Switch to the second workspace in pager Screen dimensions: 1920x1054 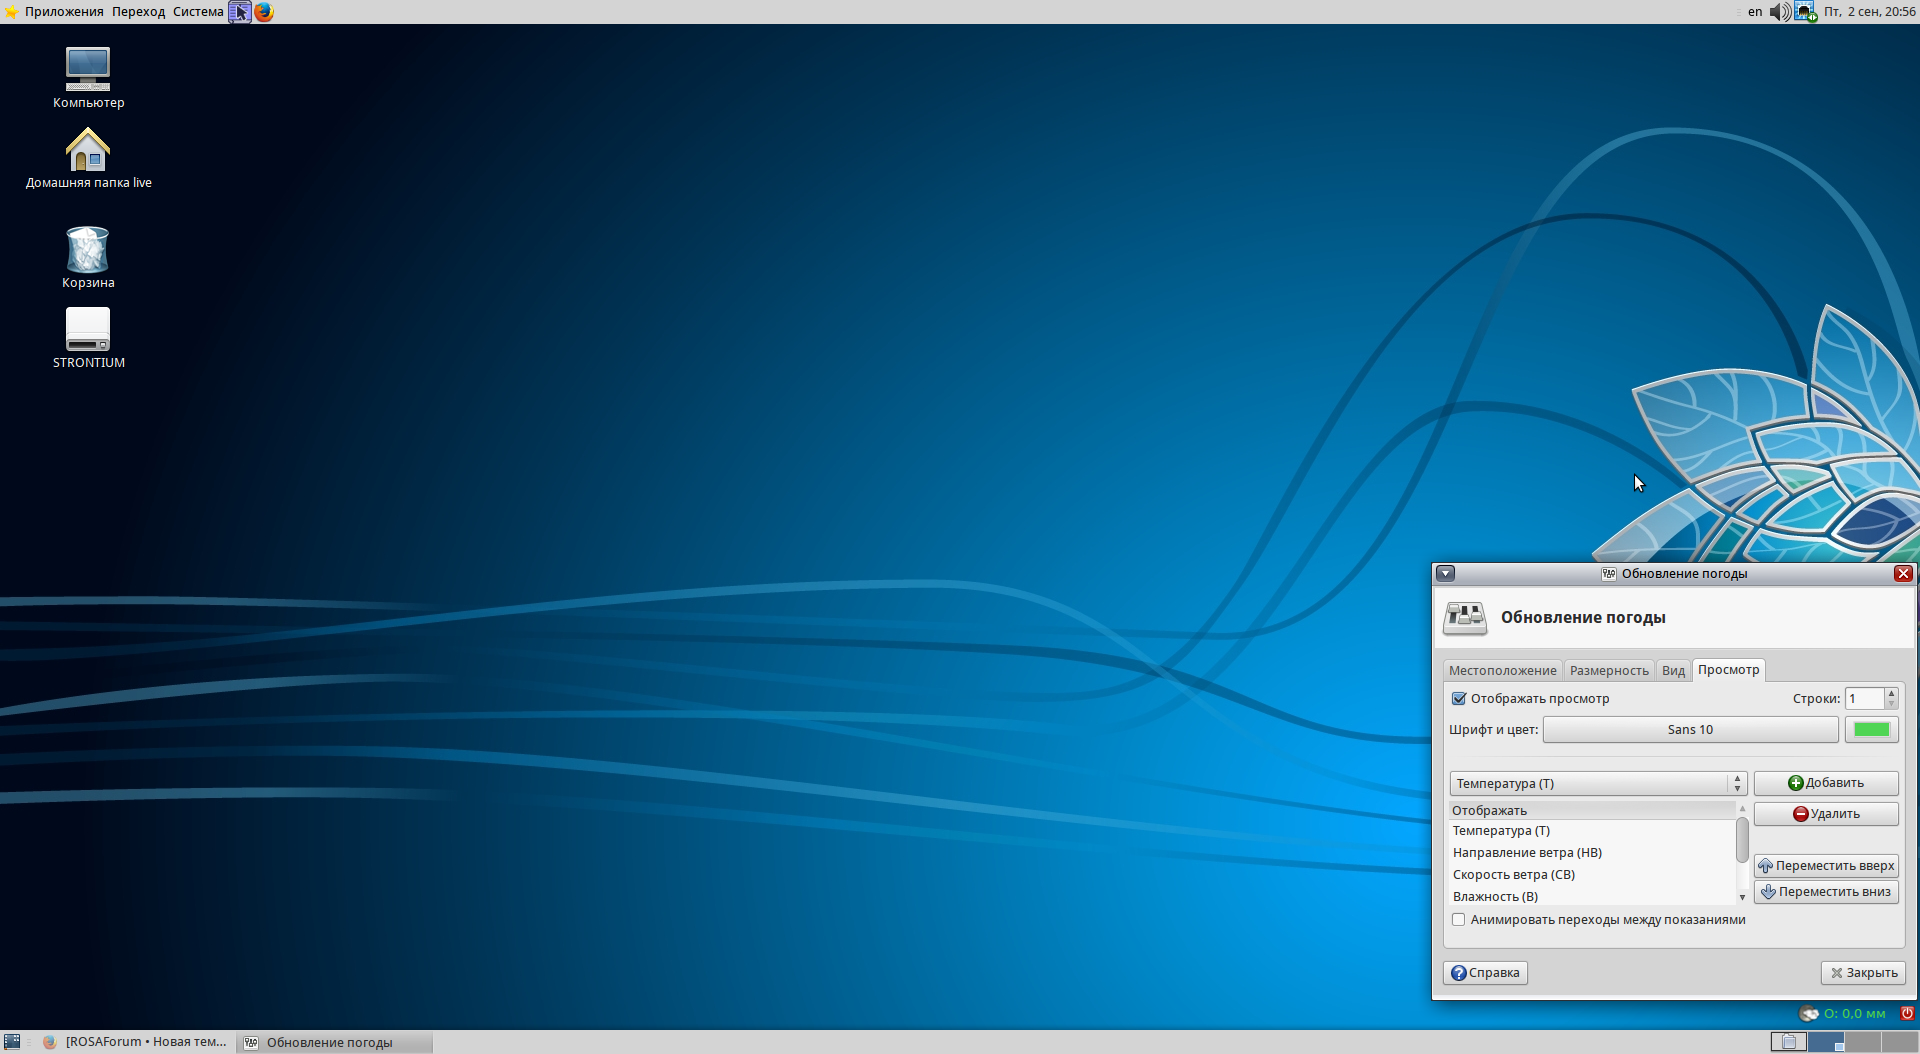[1826, 1042]
